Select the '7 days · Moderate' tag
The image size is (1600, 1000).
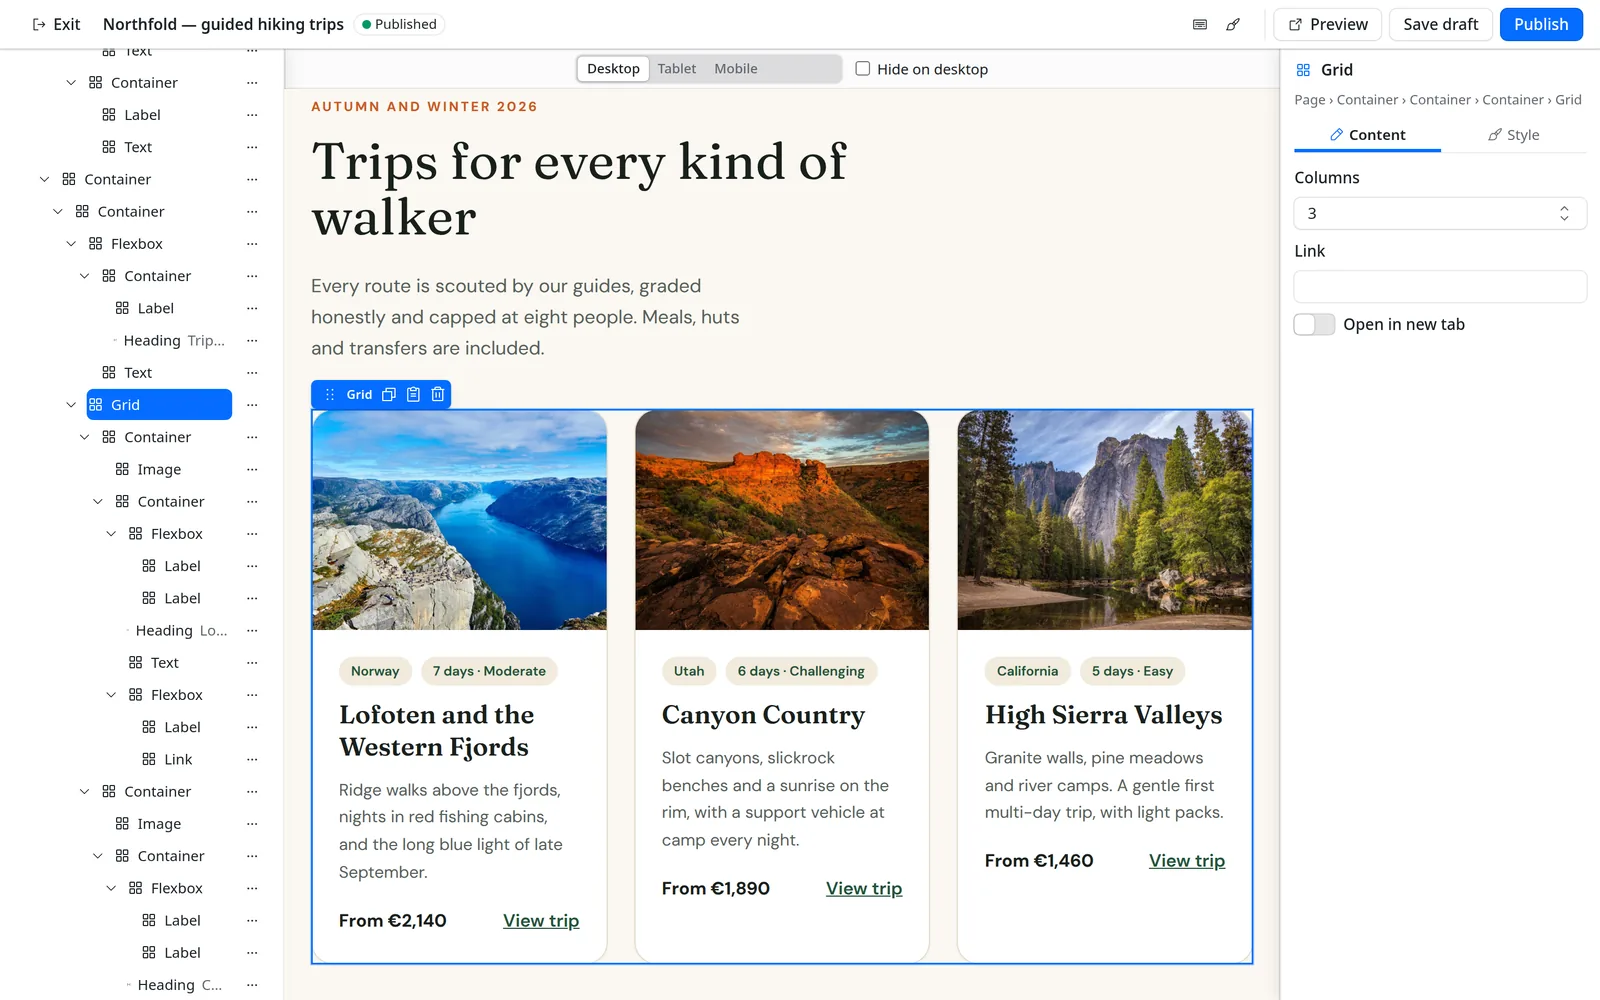click(x=489, y=672)
